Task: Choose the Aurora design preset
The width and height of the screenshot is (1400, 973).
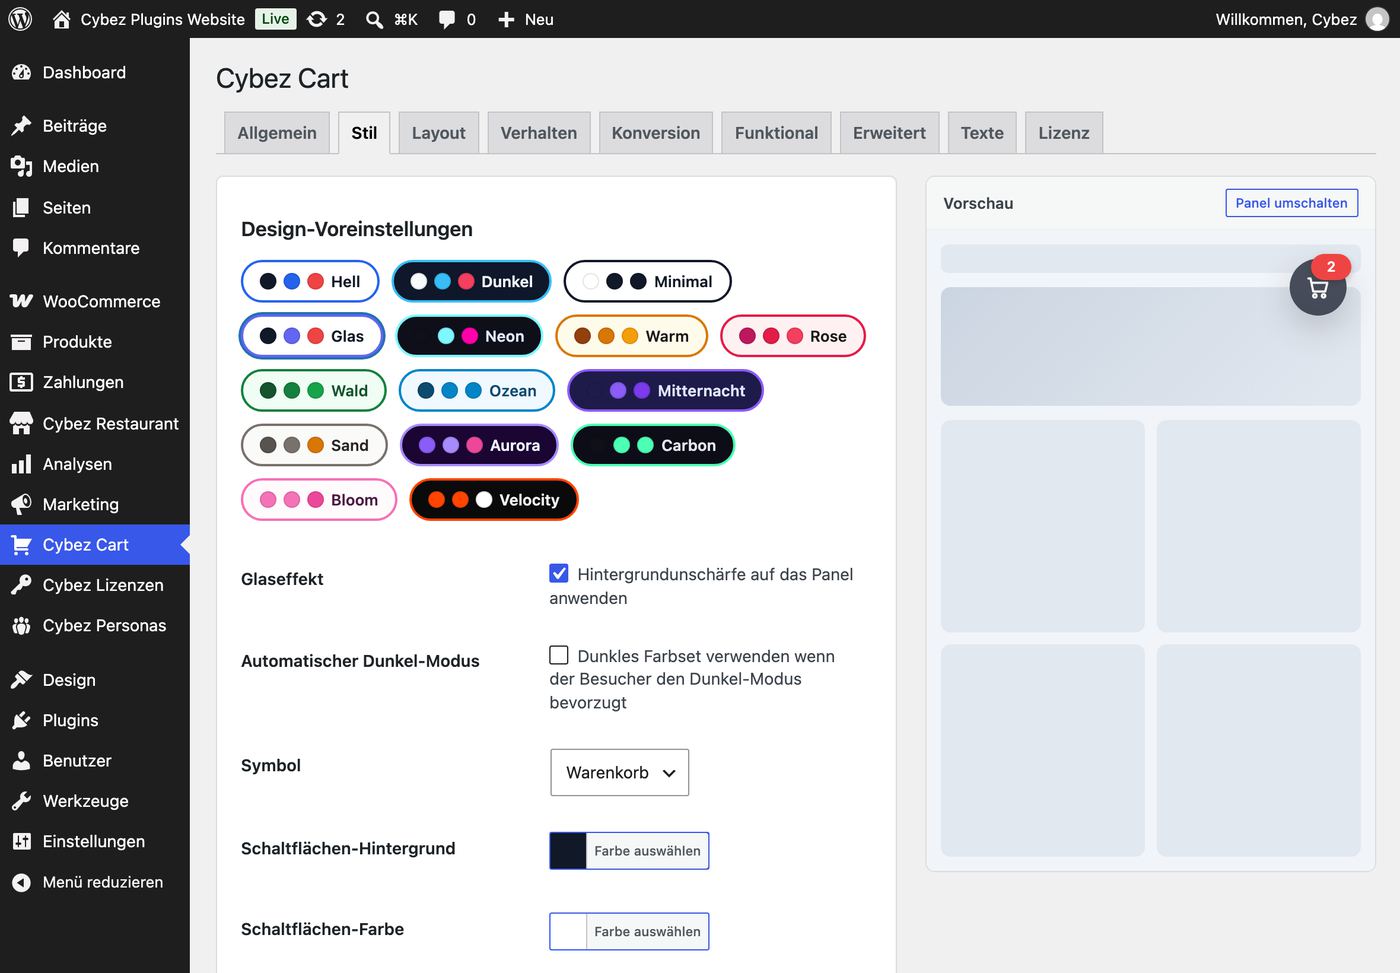Action: click(x=479, y=445)
